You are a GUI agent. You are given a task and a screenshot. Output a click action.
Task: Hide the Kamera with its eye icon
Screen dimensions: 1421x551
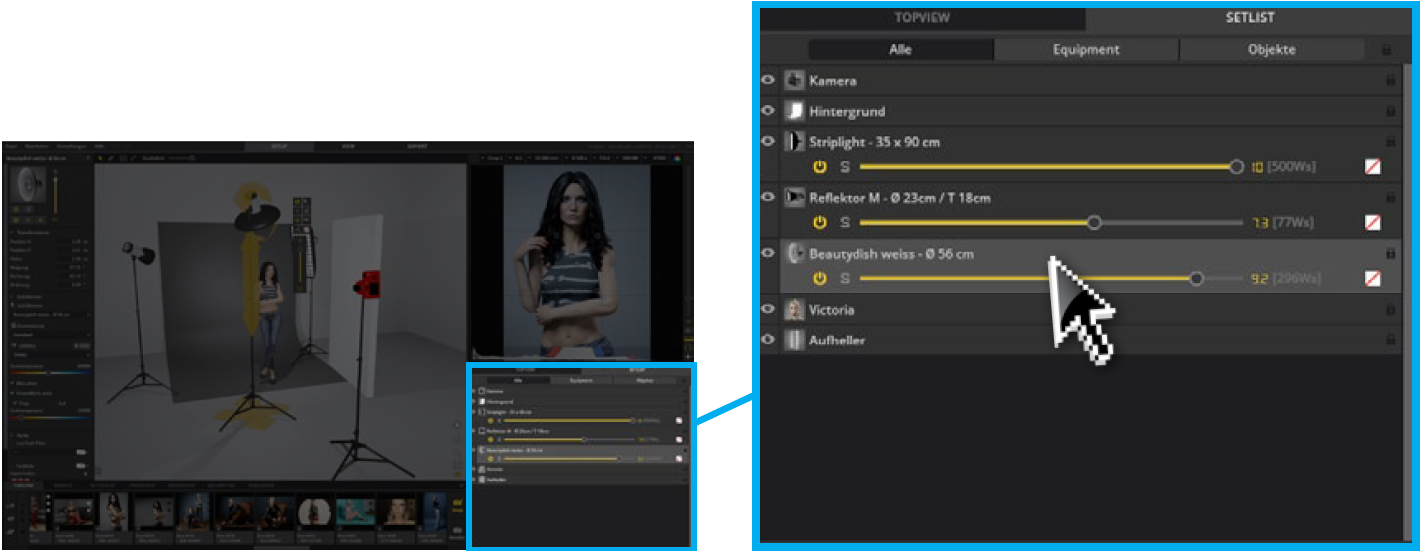(x=768, y=81)
